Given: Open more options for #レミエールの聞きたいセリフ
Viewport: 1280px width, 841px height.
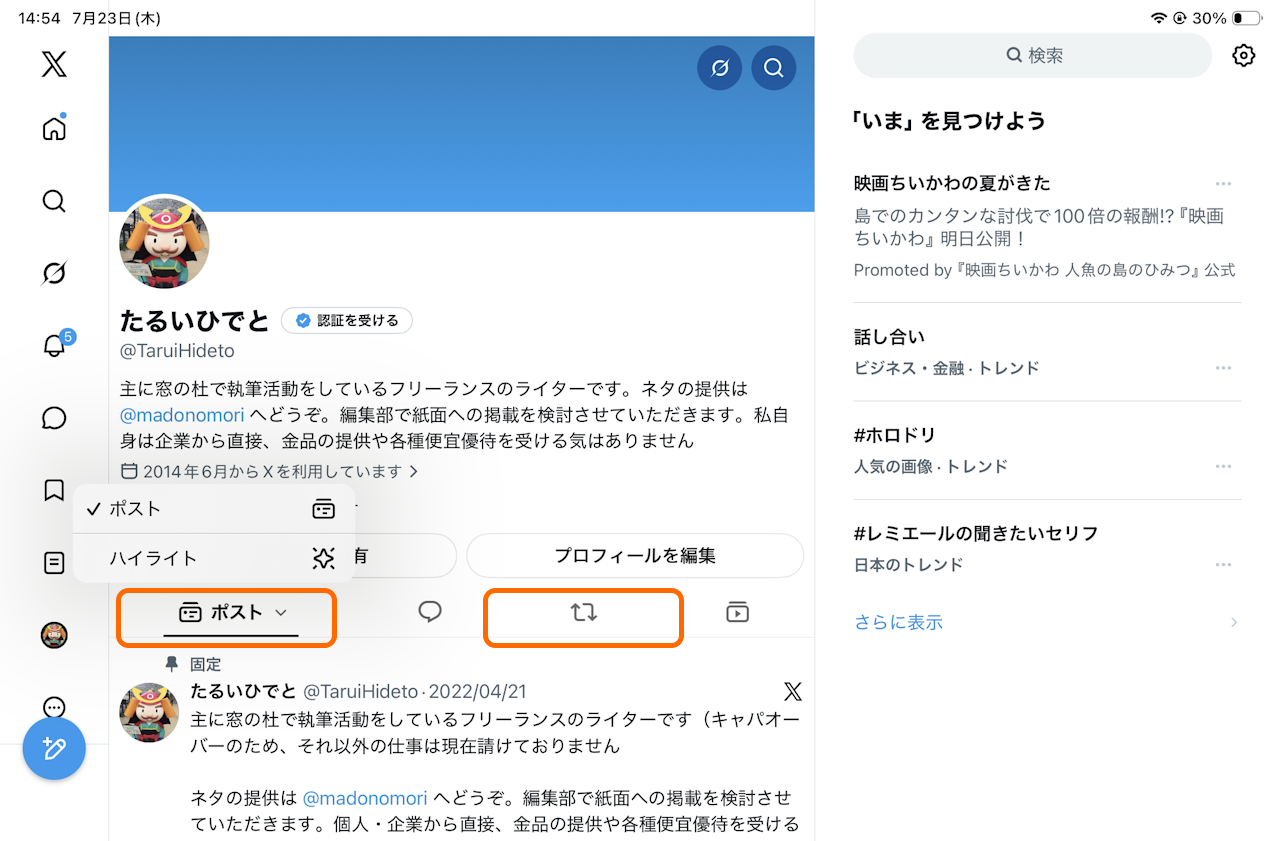Looking at the screenshot, I should point(1223,564).
